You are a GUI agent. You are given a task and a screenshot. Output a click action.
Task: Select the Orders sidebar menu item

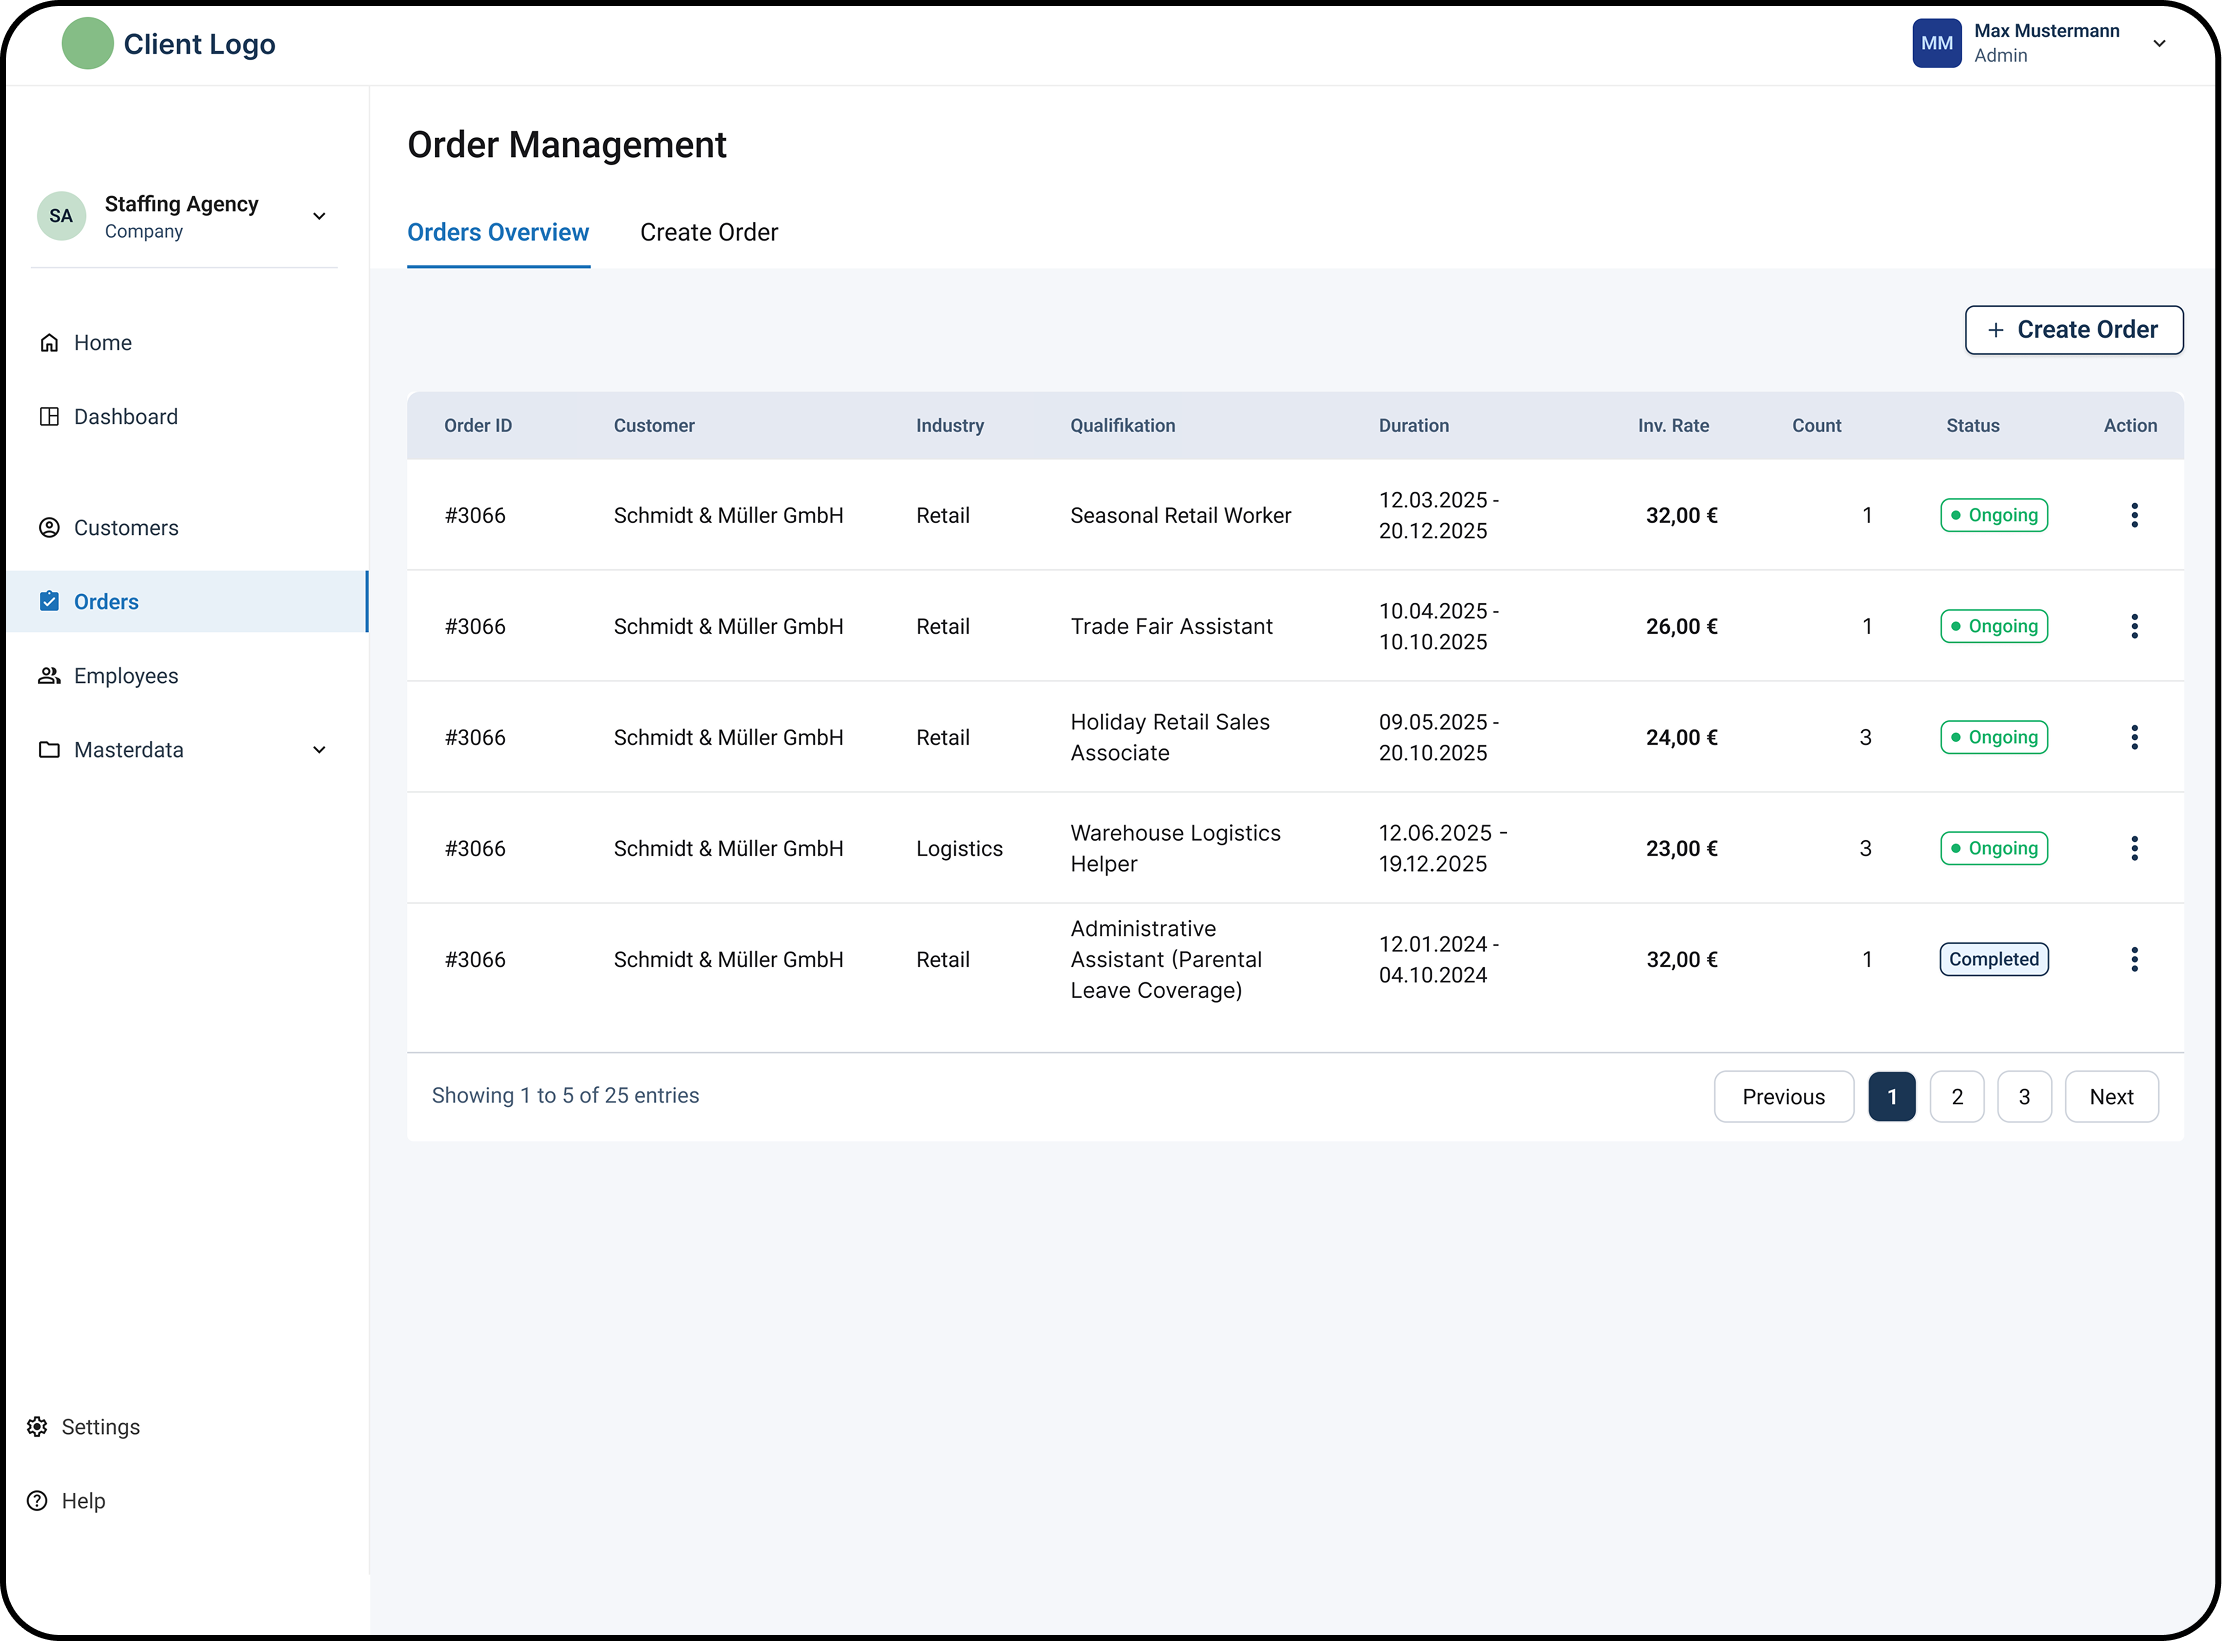(186, 602)
